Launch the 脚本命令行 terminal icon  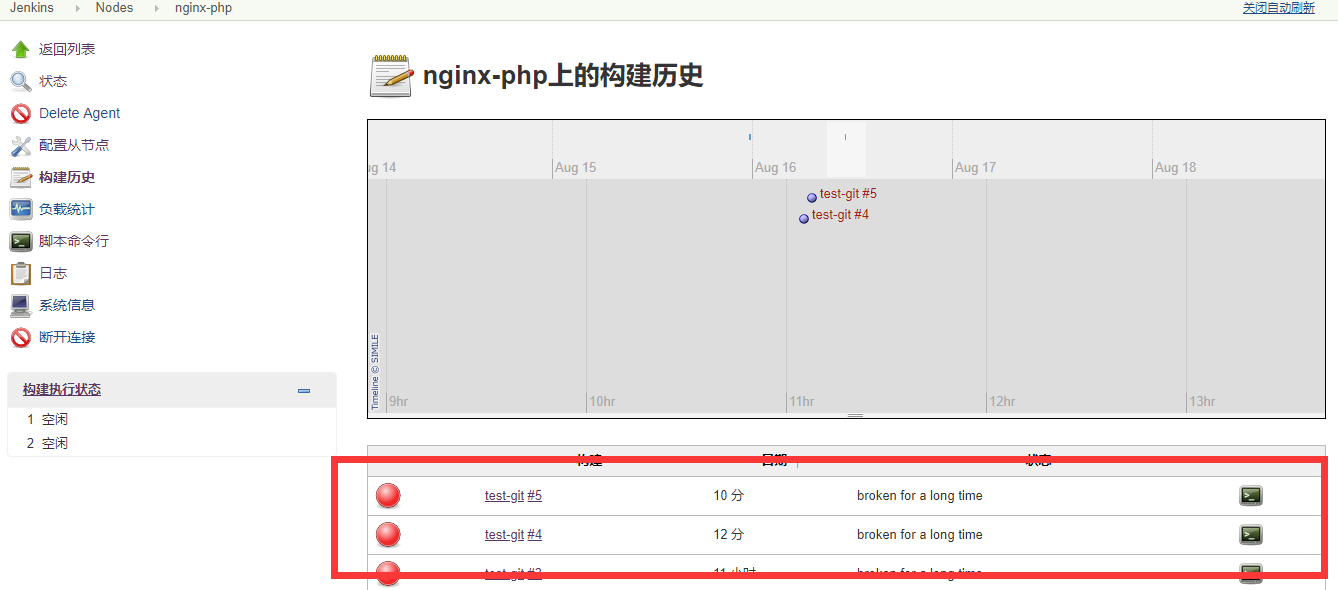click(21, 241)
